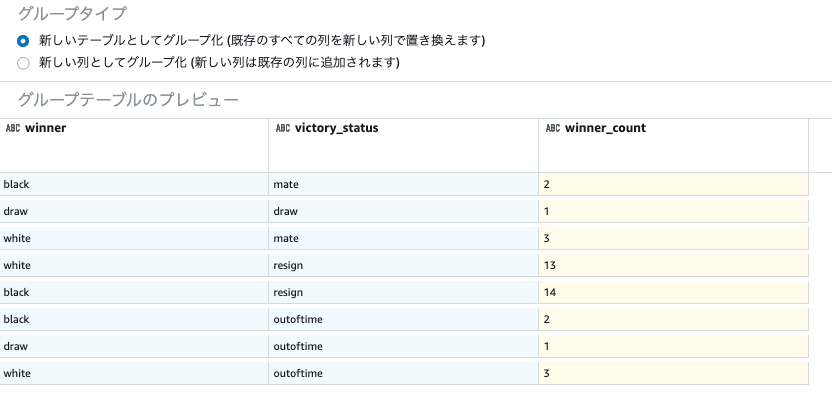Click black winner cell in resign row

coord(134,292)
